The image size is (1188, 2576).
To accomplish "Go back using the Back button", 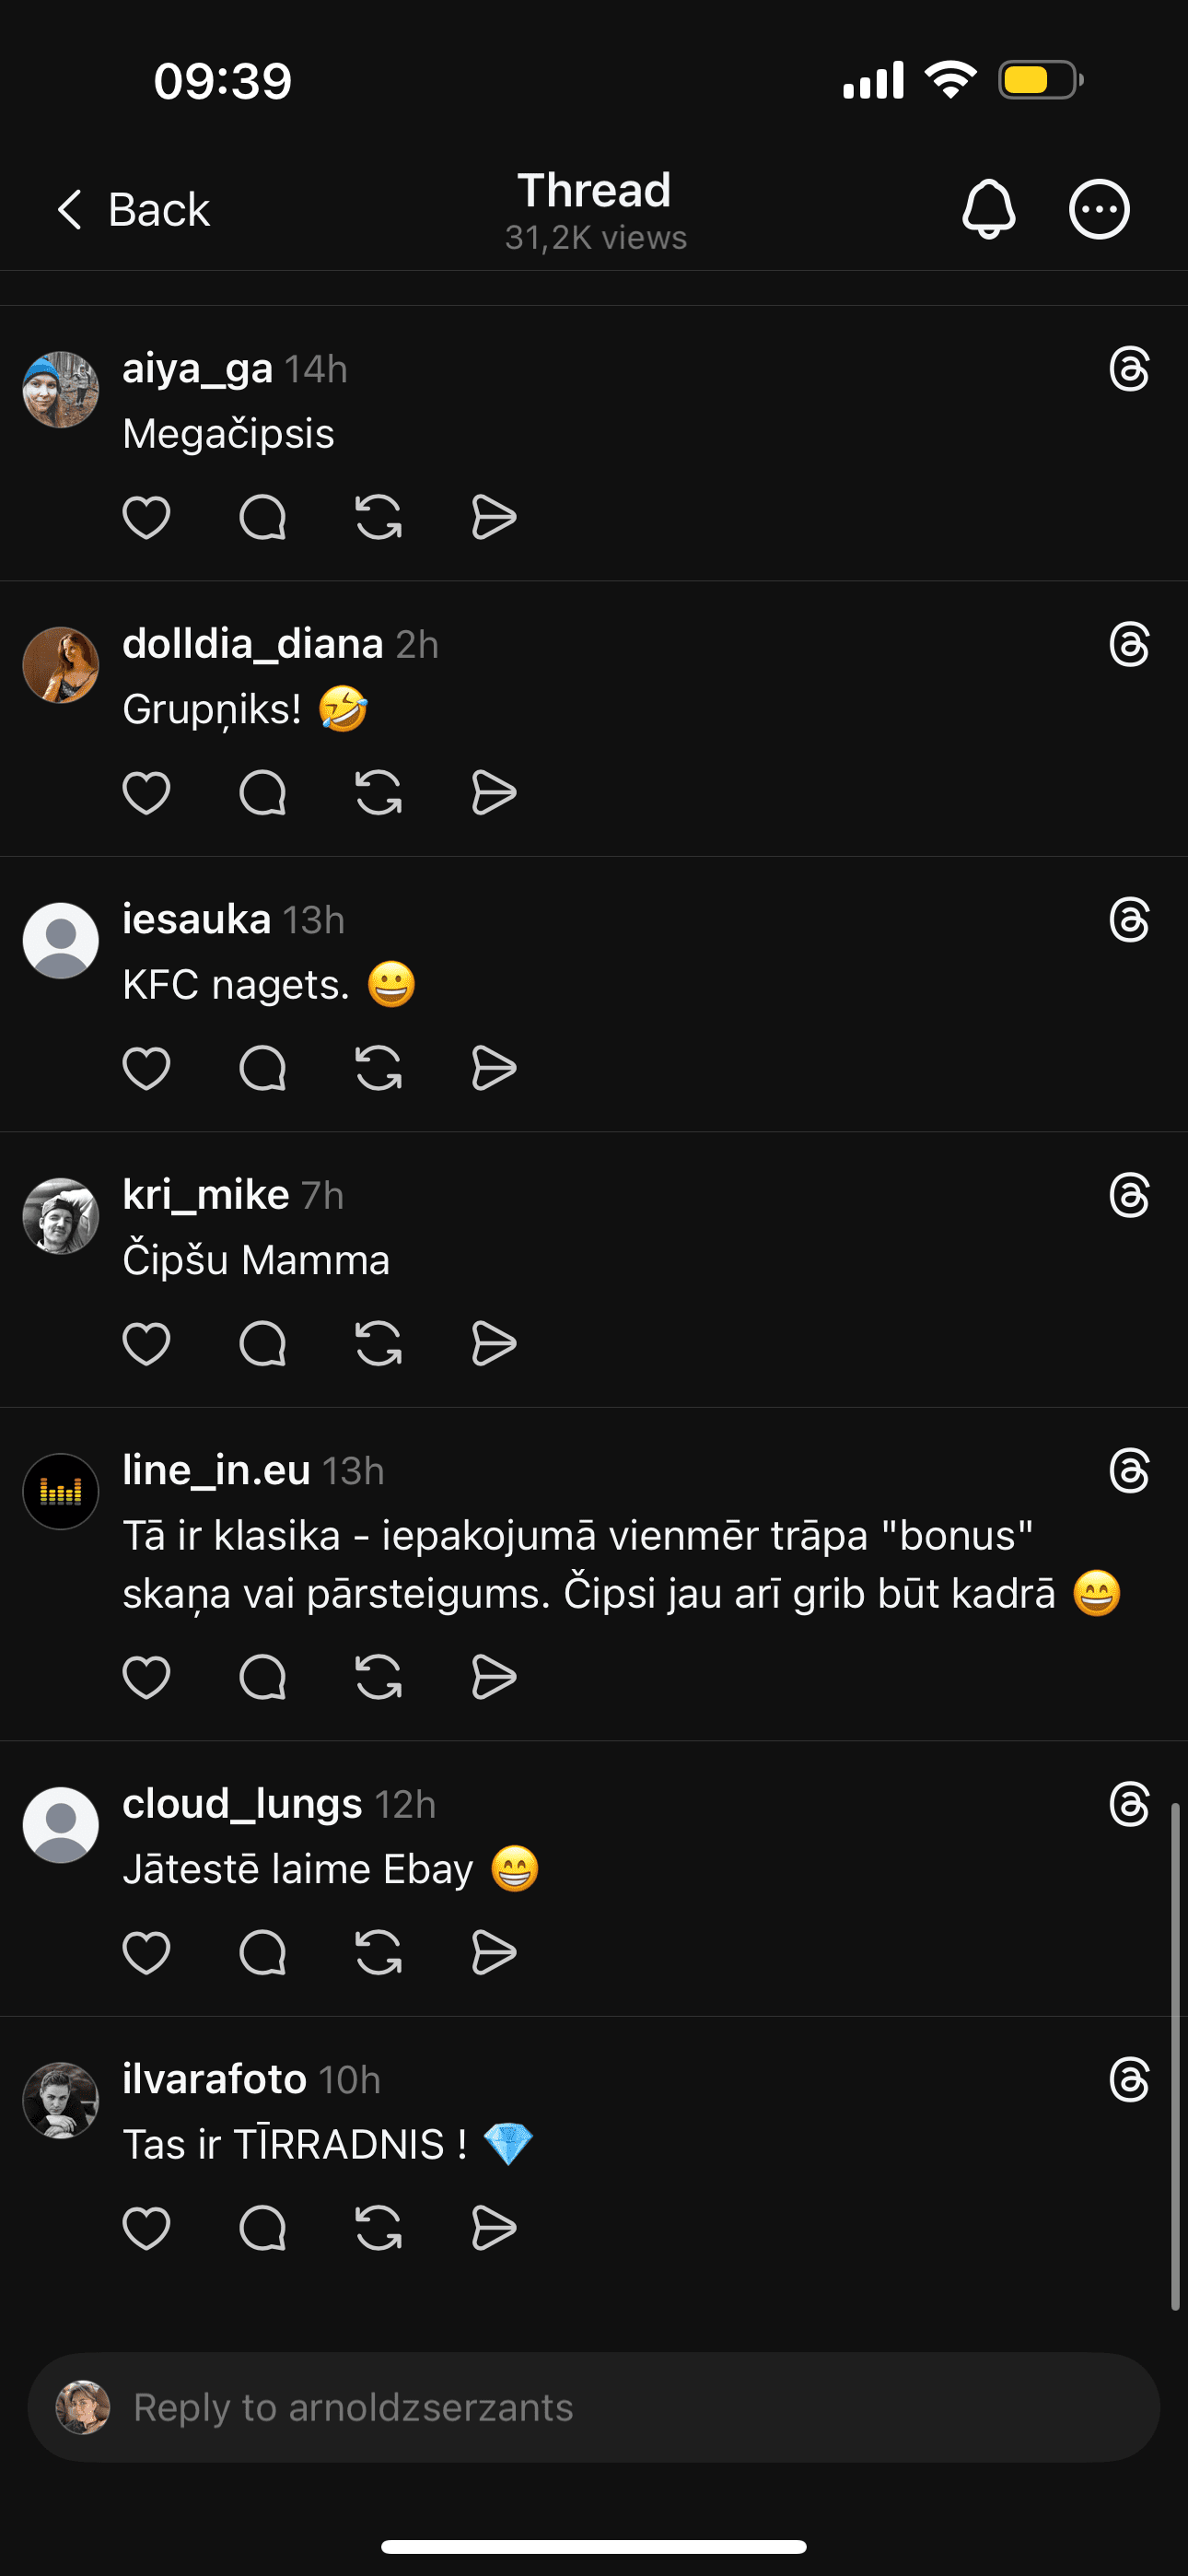I will pyautogui.click(x=134, y=210).
